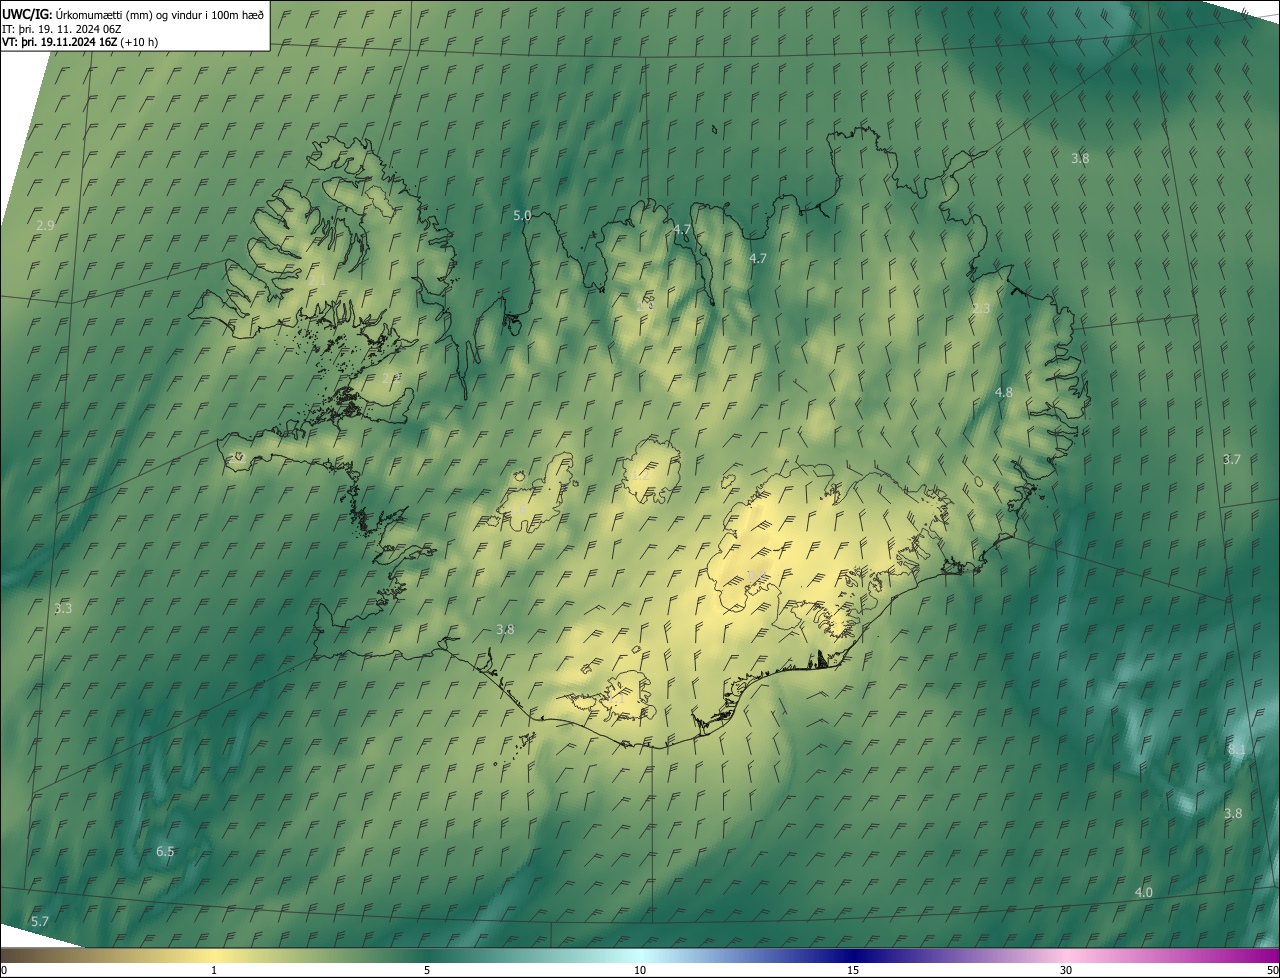This screenshot has width=1280, height=978.
Task: Click the 8.1 value label on the map
Action: 1237,750
